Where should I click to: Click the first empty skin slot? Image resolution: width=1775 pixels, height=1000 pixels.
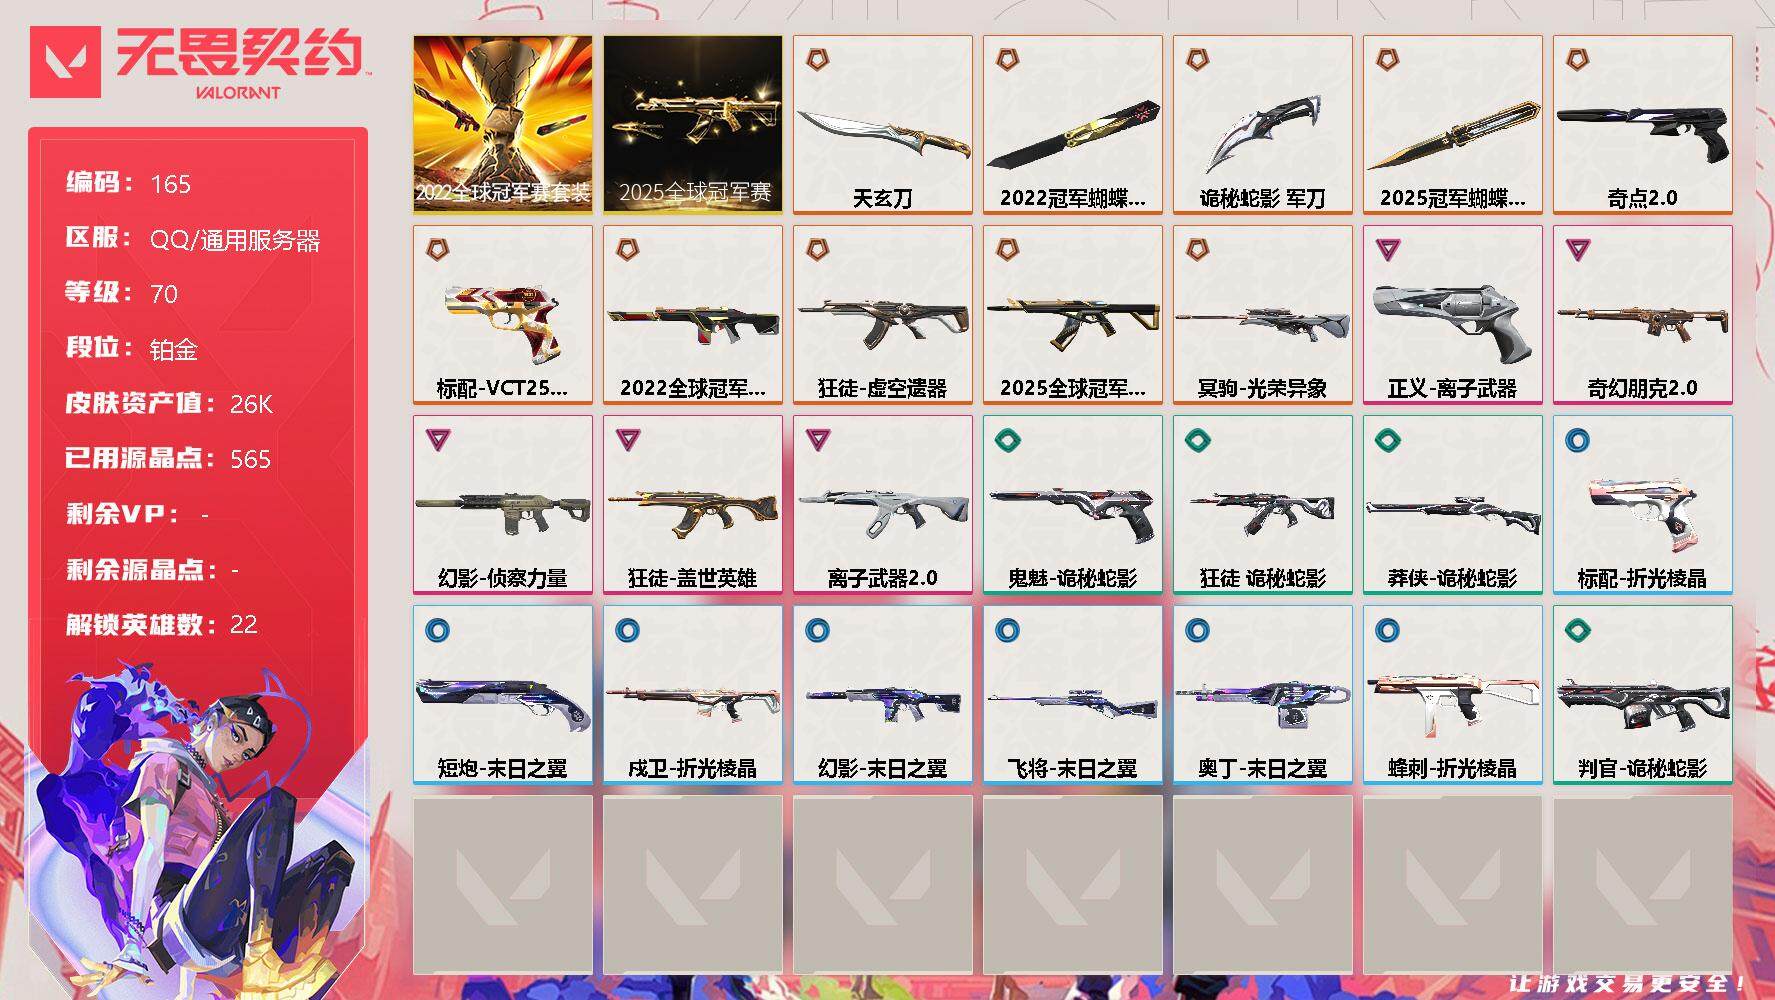tap(502, 885)
